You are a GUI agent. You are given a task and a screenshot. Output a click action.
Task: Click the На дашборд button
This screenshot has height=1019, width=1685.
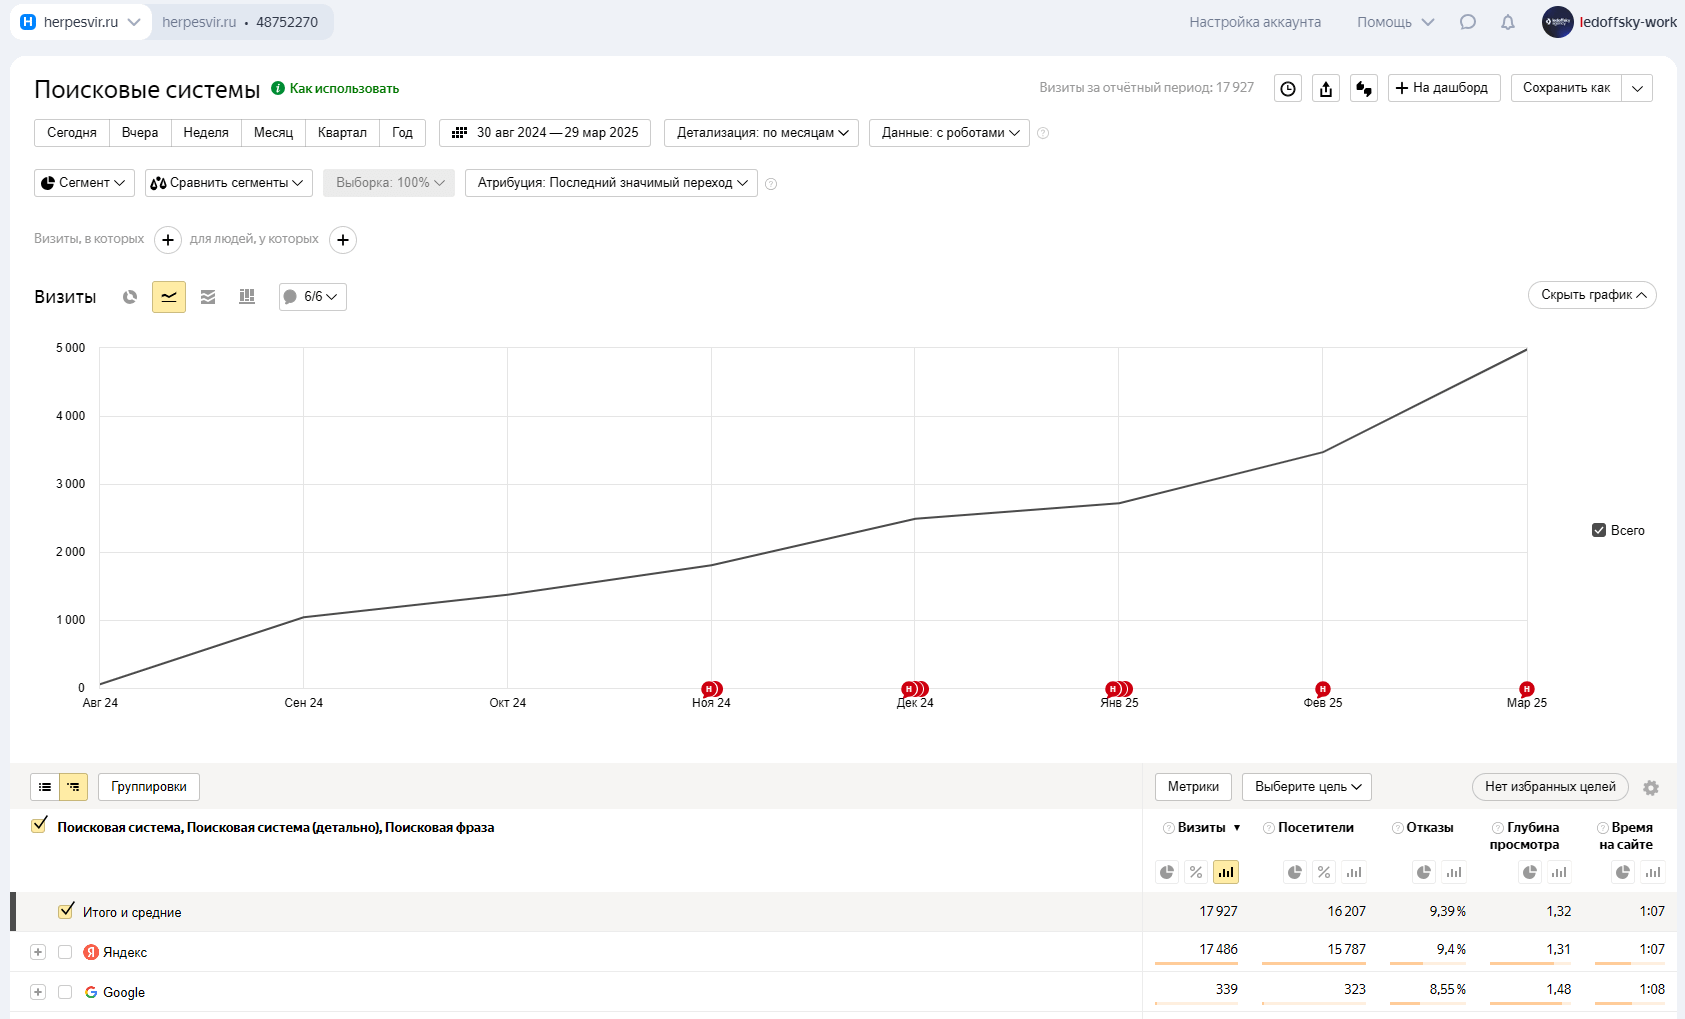pyautogui.click(x=1443, y=88)
